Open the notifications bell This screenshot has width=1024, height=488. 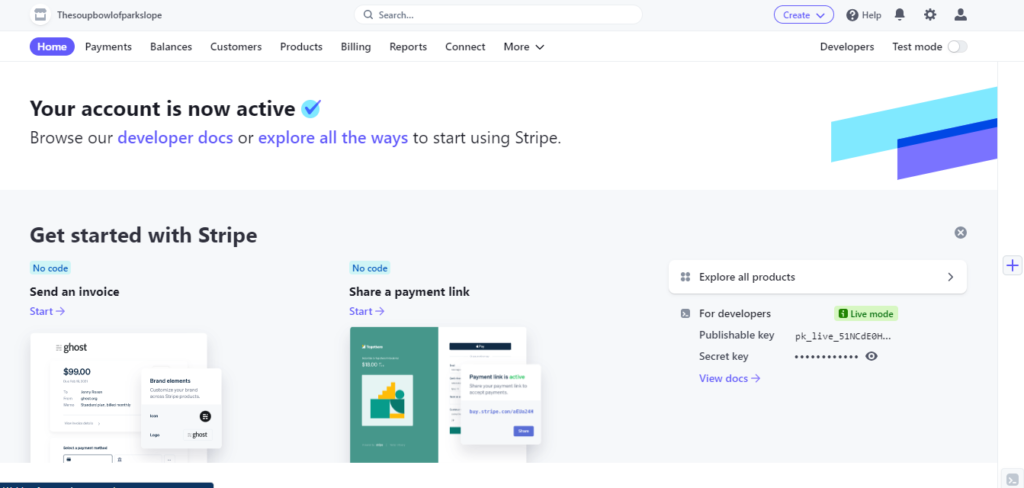point(900,14)
